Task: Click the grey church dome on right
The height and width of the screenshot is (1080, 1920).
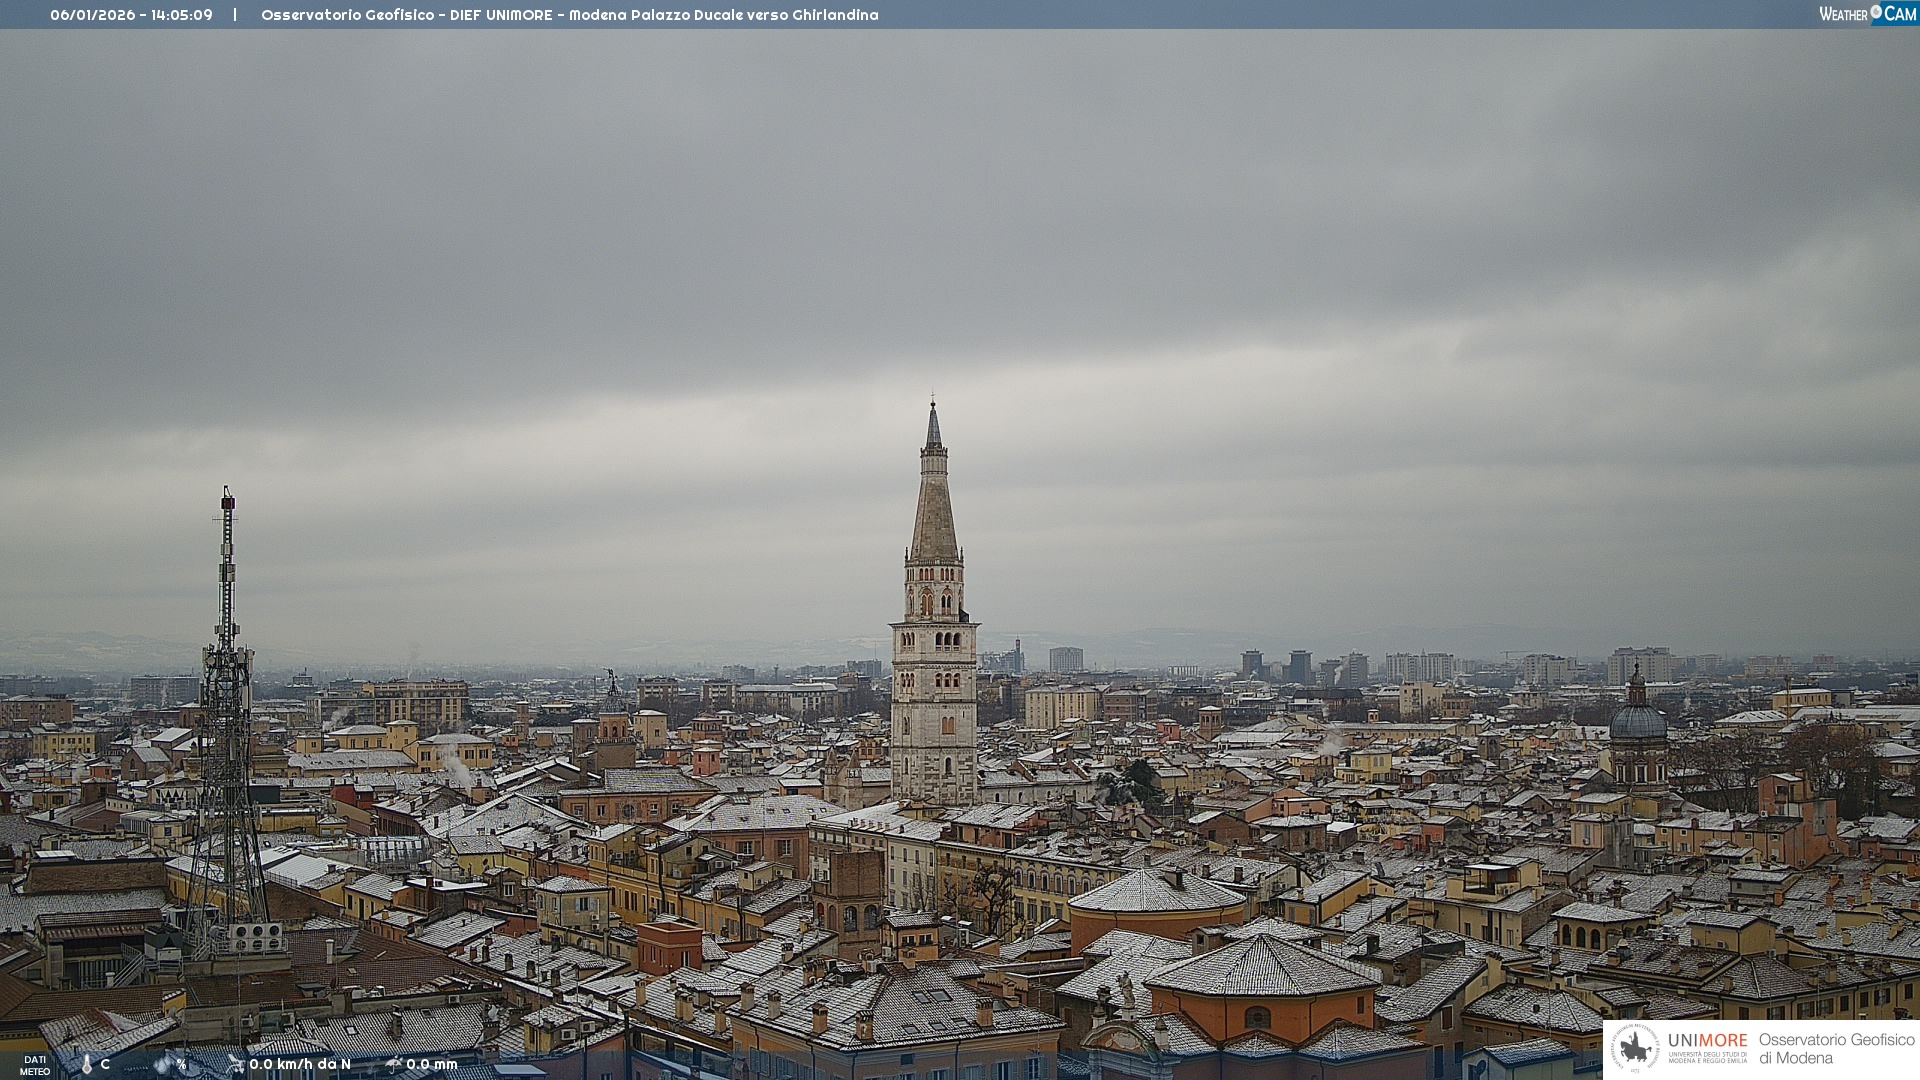Action: (1637, 720)
